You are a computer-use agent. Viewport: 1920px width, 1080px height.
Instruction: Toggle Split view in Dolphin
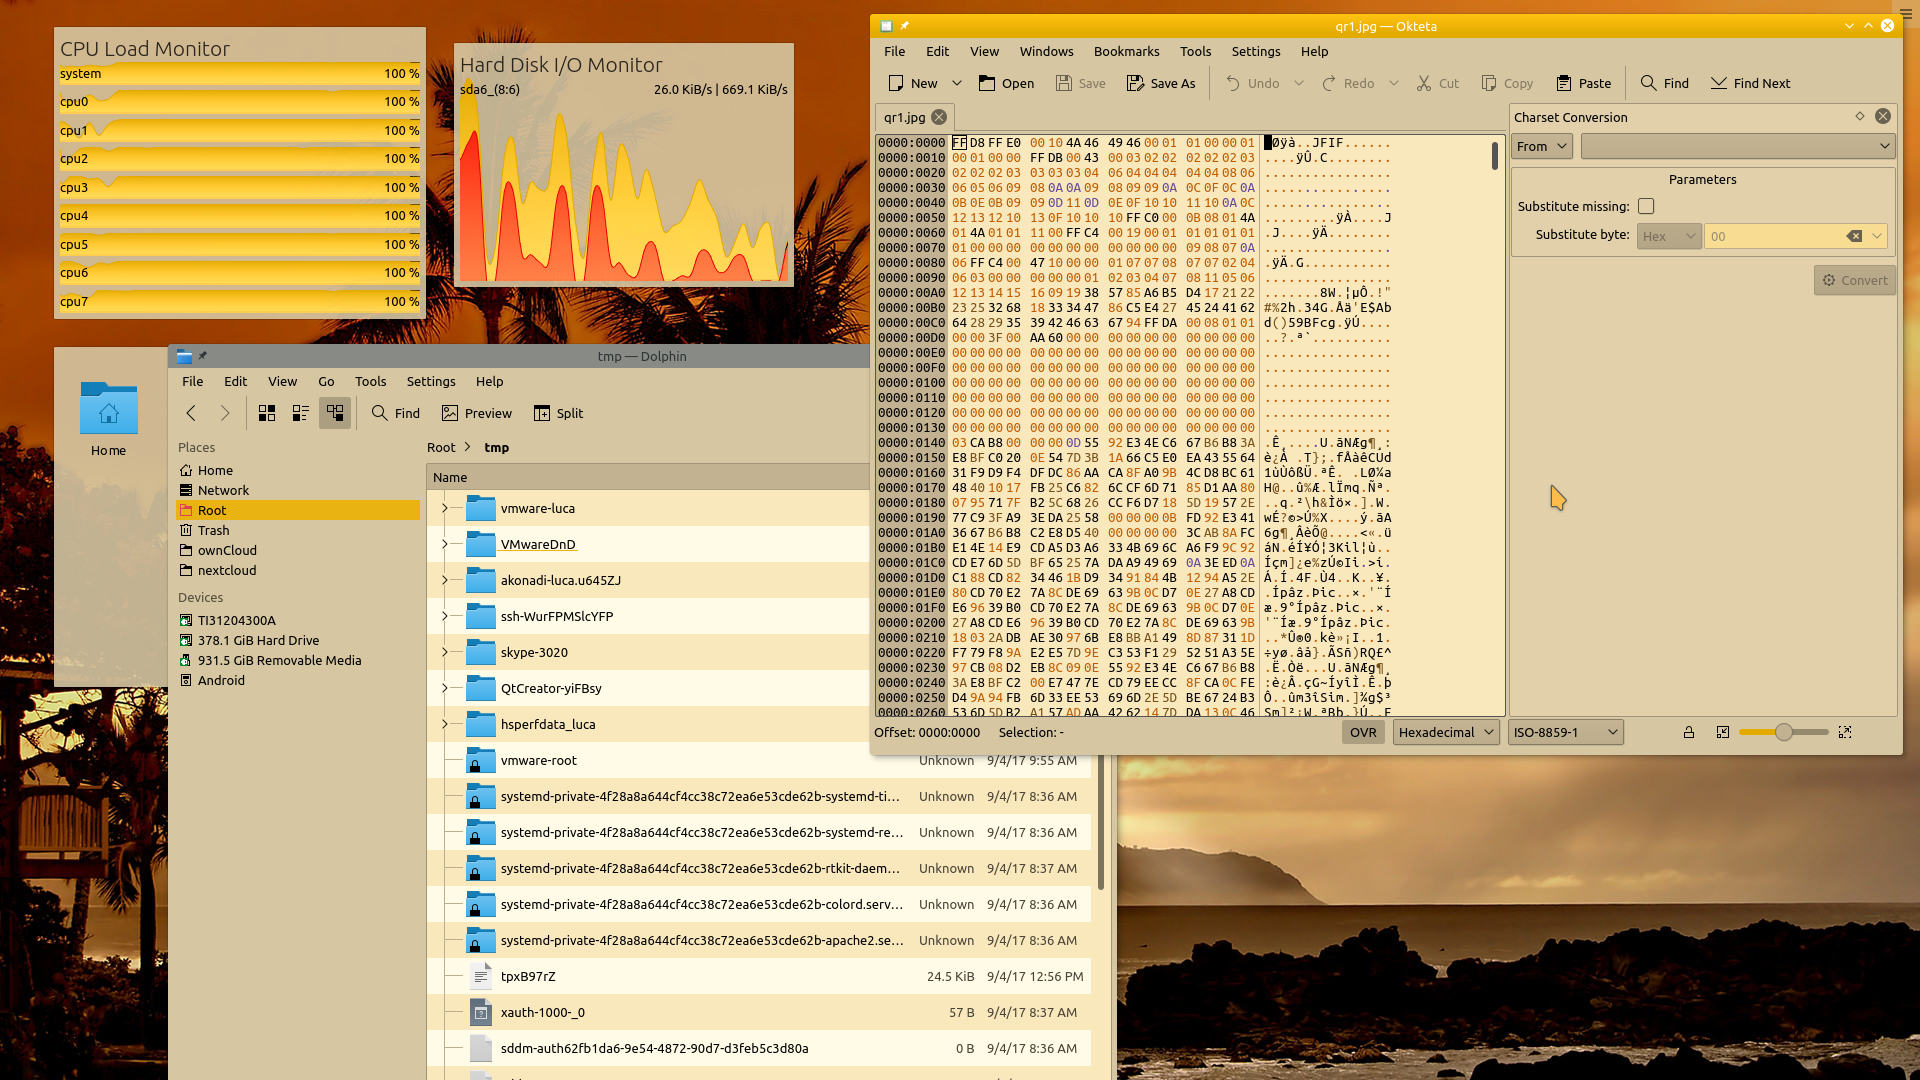[558, 413]
